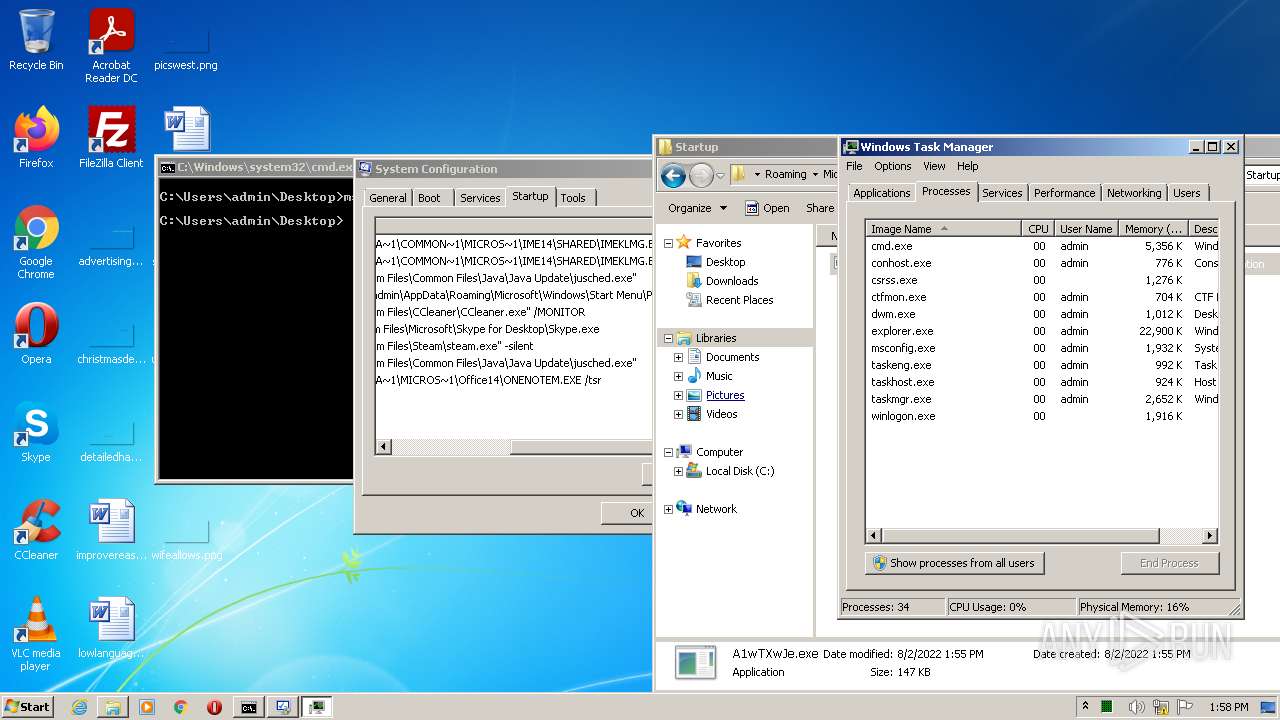1280x720 pixels.
Task: Collapse the Favorites group in explorer sidebar
Action: (668, 243)
